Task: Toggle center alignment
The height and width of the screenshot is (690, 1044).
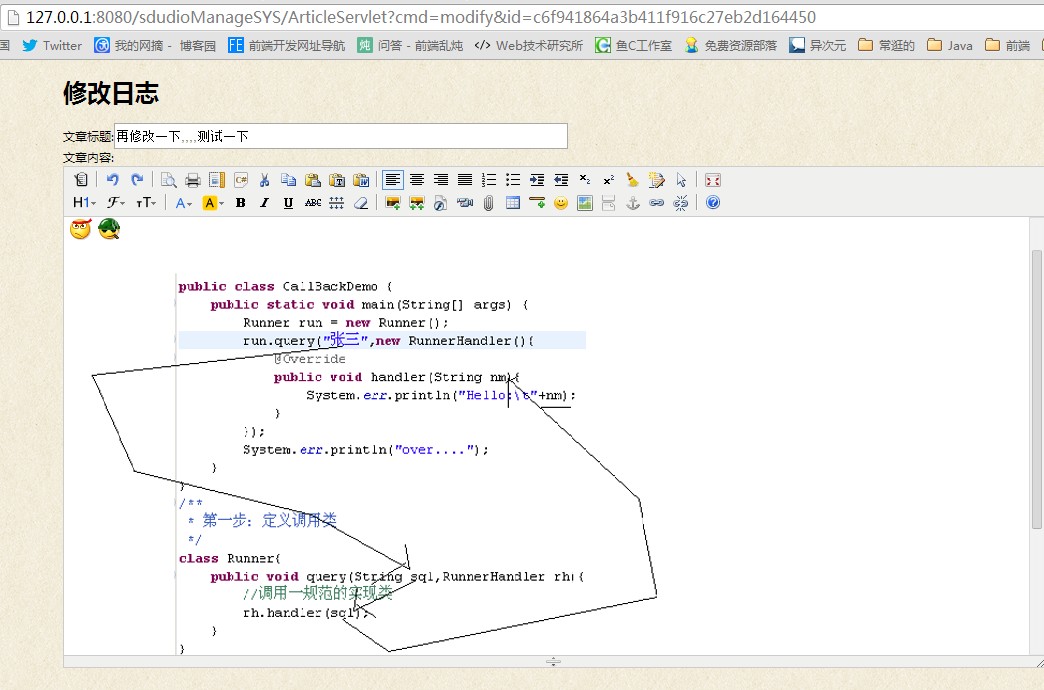Action: 417,180
